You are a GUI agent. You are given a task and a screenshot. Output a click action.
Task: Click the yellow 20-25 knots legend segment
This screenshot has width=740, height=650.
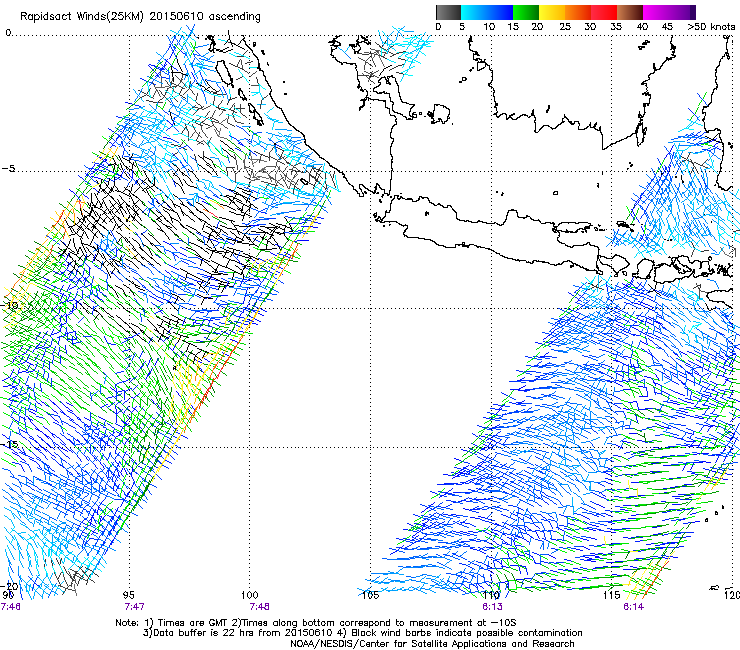point(552,12)
